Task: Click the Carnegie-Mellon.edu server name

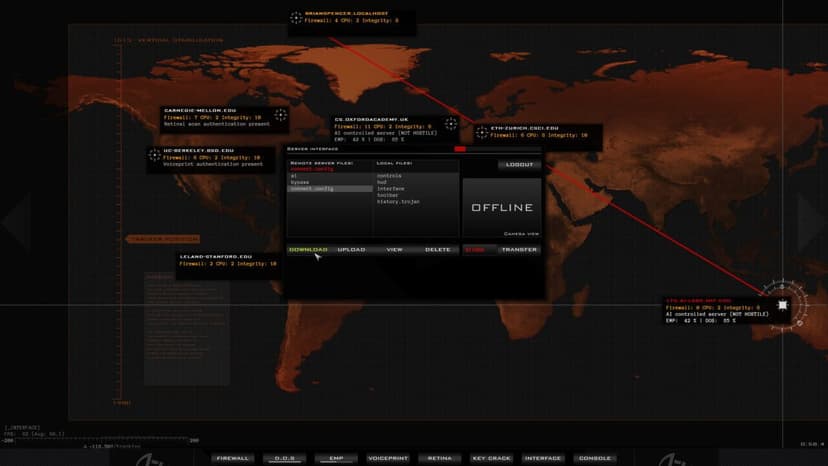Action: tap(200, 110)
